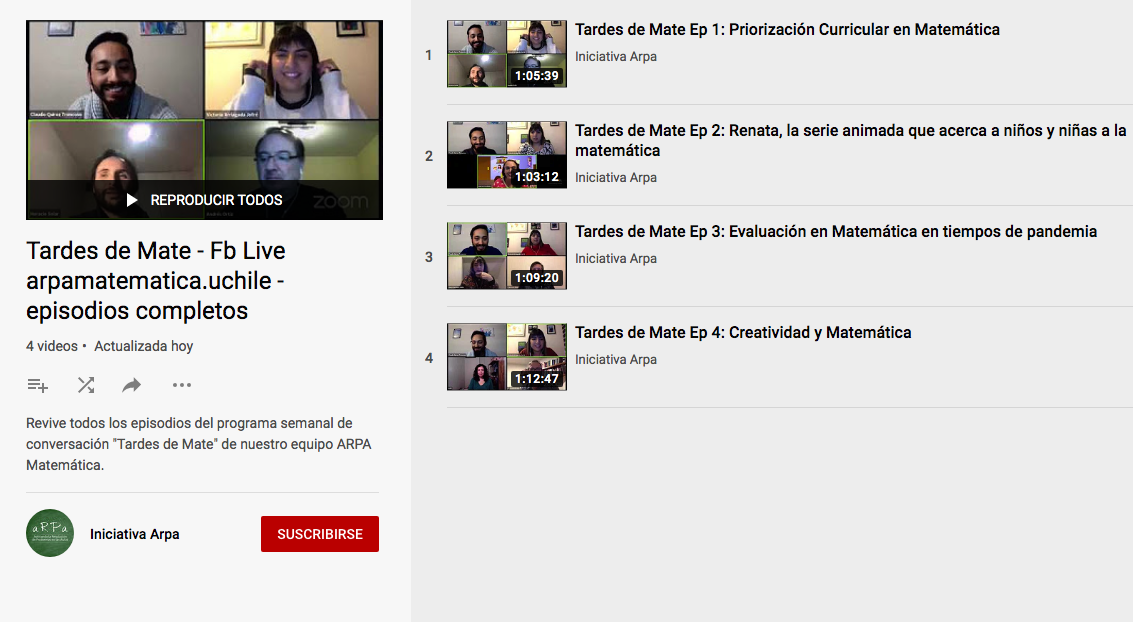Open title Ep 4: Creatividad y Matemática
The height and width of the screenshot is (622, 1133).
pyautogui.click(x=743, y=333)
